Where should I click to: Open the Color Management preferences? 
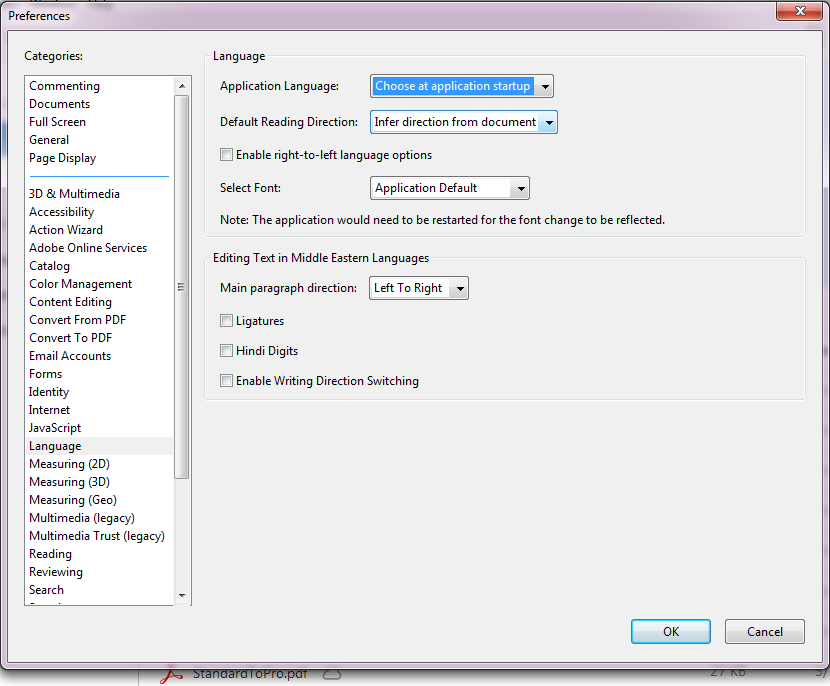[x=80, y=283]
